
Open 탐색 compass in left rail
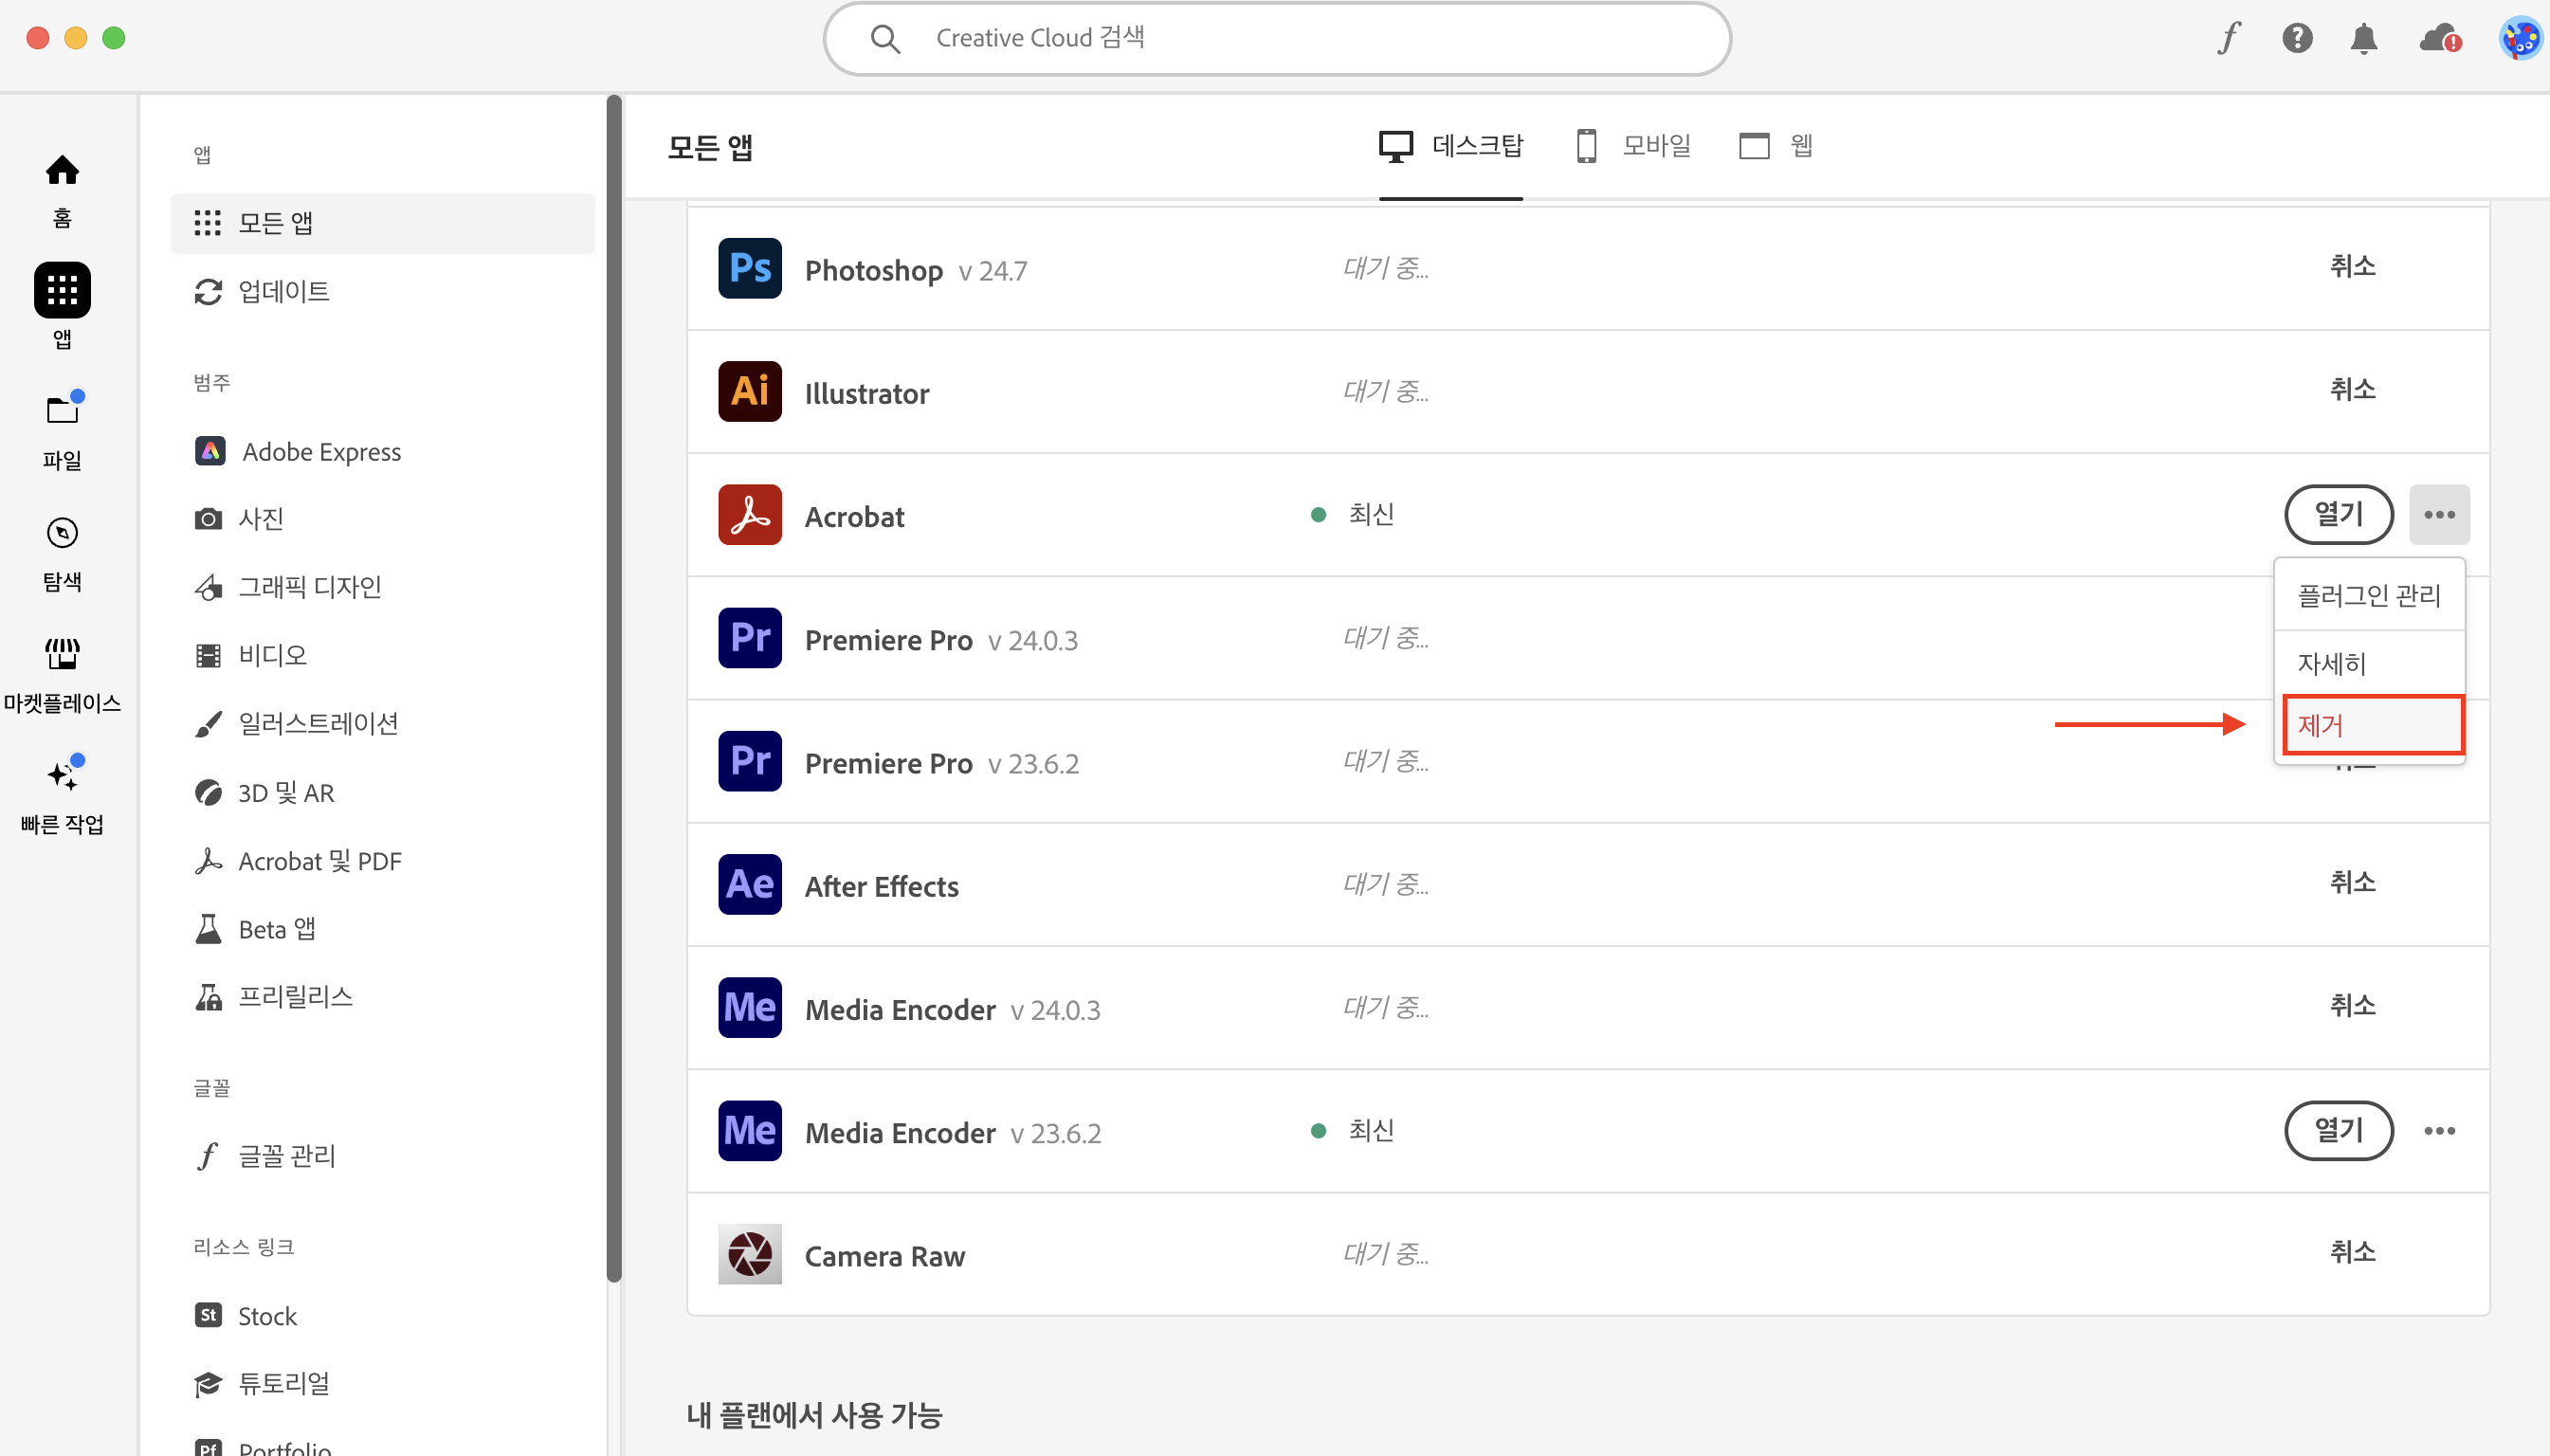pos(62,554)
